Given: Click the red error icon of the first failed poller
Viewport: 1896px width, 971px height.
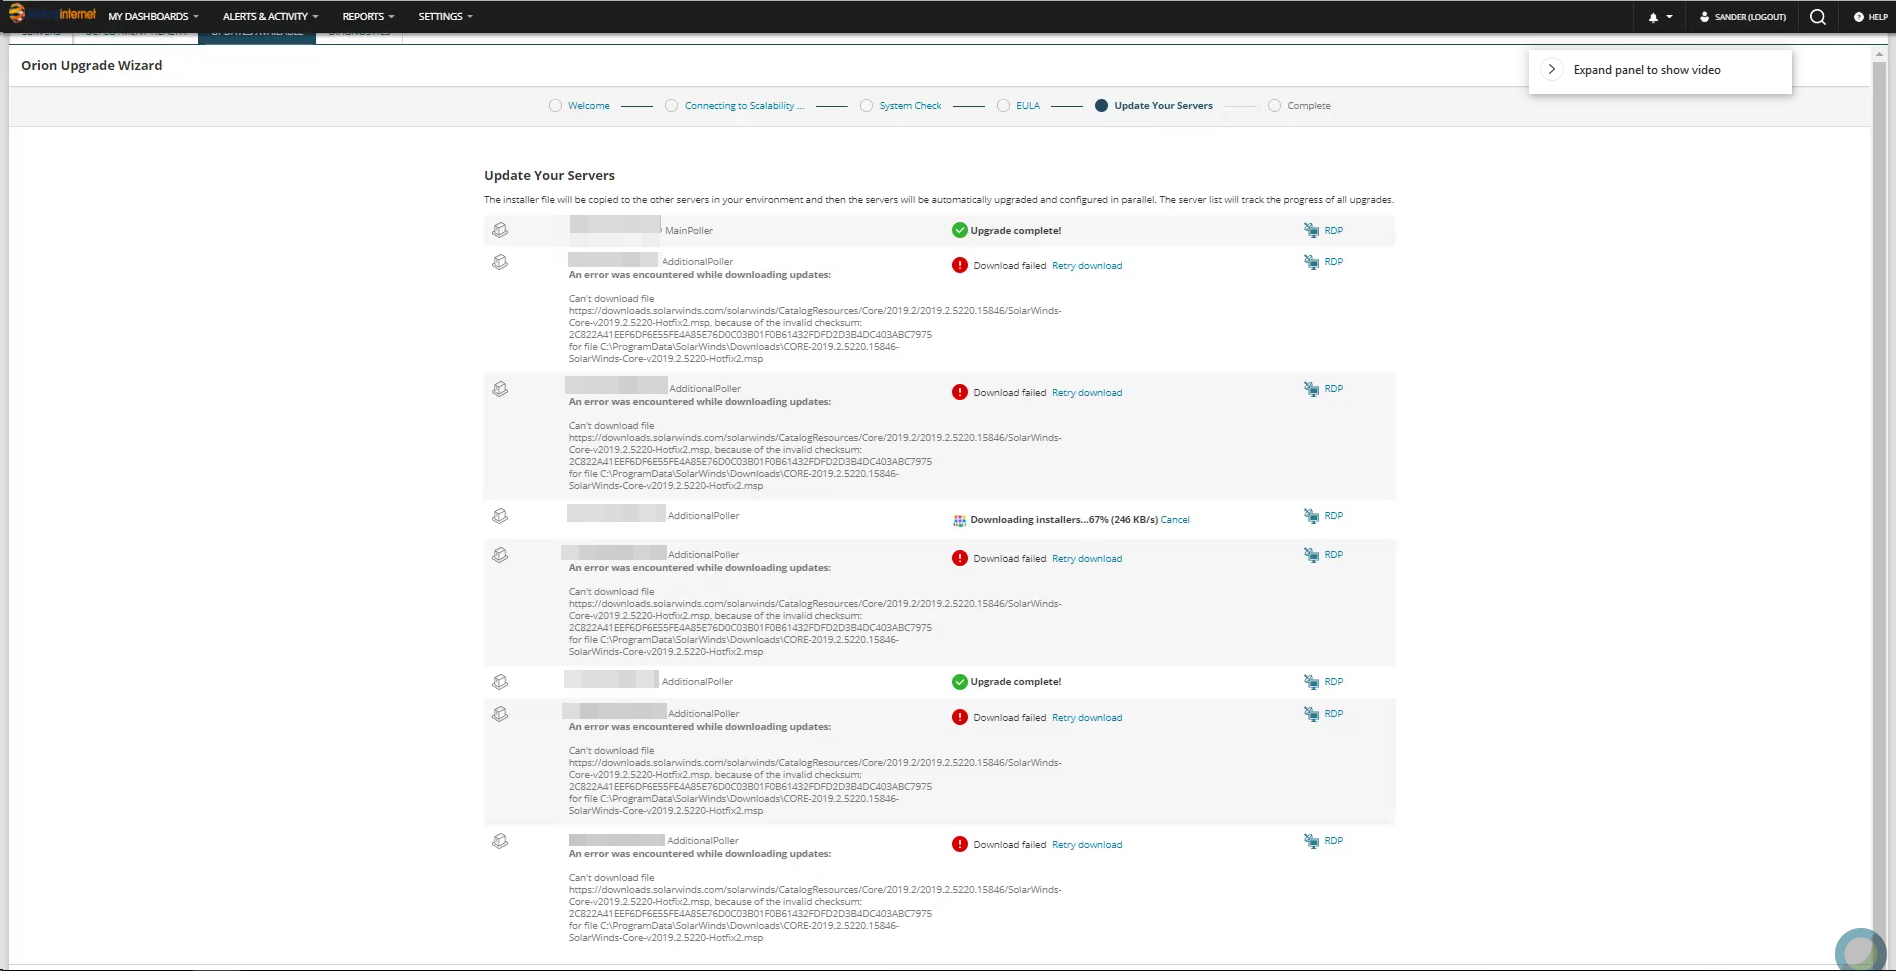Looking at the screenshot, I should [x=960, y=265].
